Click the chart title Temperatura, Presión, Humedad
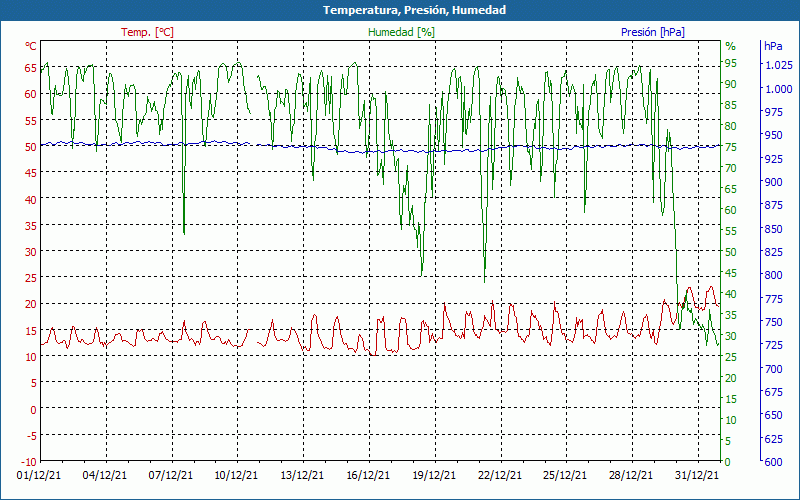Screen dimensions: 800x500 pyautogui.click(x=414, y=10)
